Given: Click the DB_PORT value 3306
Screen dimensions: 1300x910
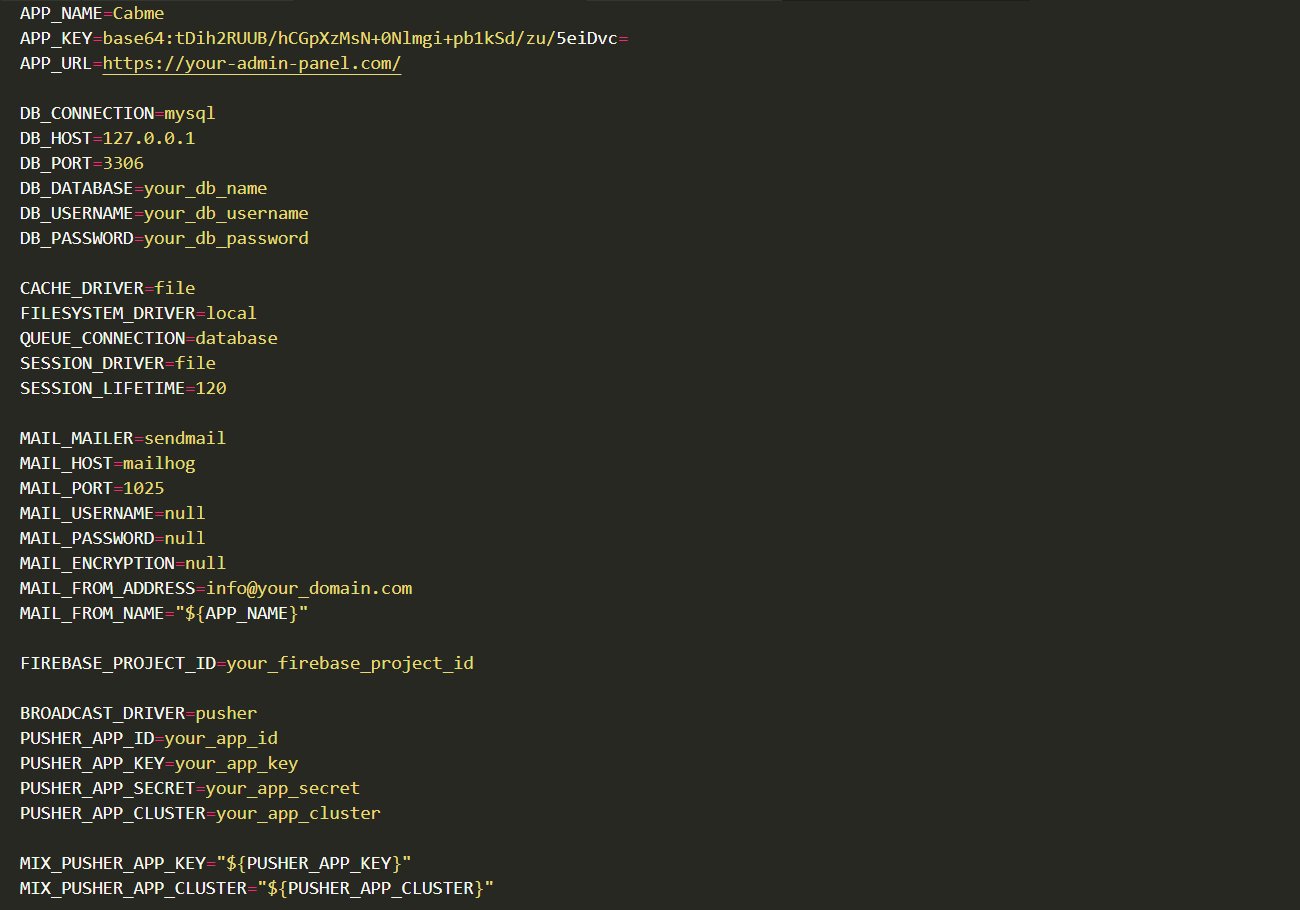Looking at the screenshot, I should pyautogui.click(x=123, y=164).
